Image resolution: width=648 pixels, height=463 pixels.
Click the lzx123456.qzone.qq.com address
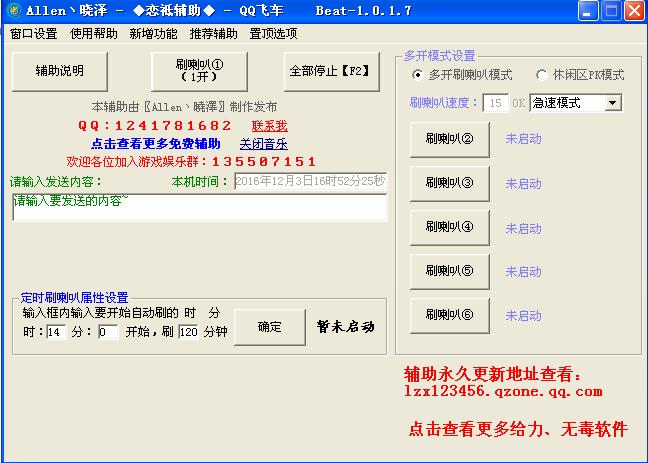(x=503, y=391)
